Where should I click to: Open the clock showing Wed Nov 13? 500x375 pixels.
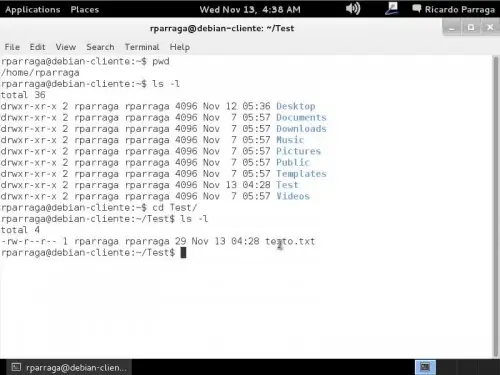pyautogui.click(x=250, y=9)
